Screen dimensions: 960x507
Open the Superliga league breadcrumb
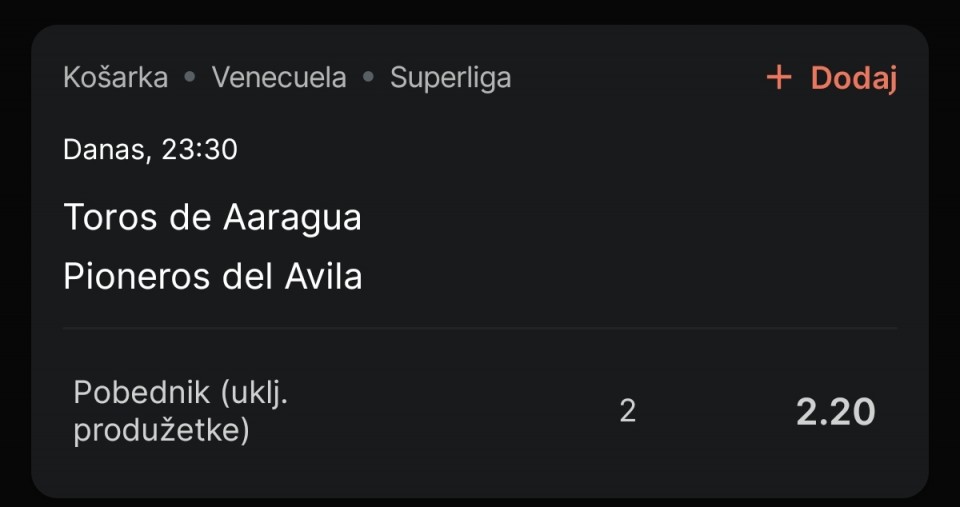coord(451,79)
